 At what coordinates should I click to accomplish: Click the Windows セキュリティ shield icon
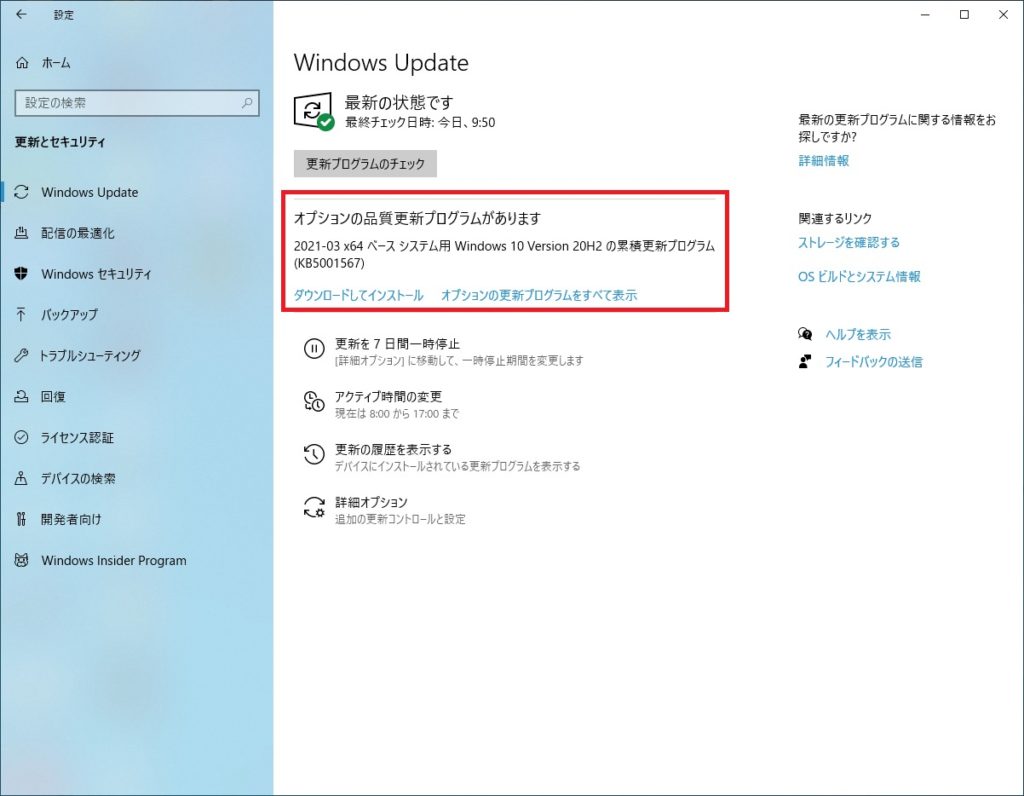tap(22, 274)
